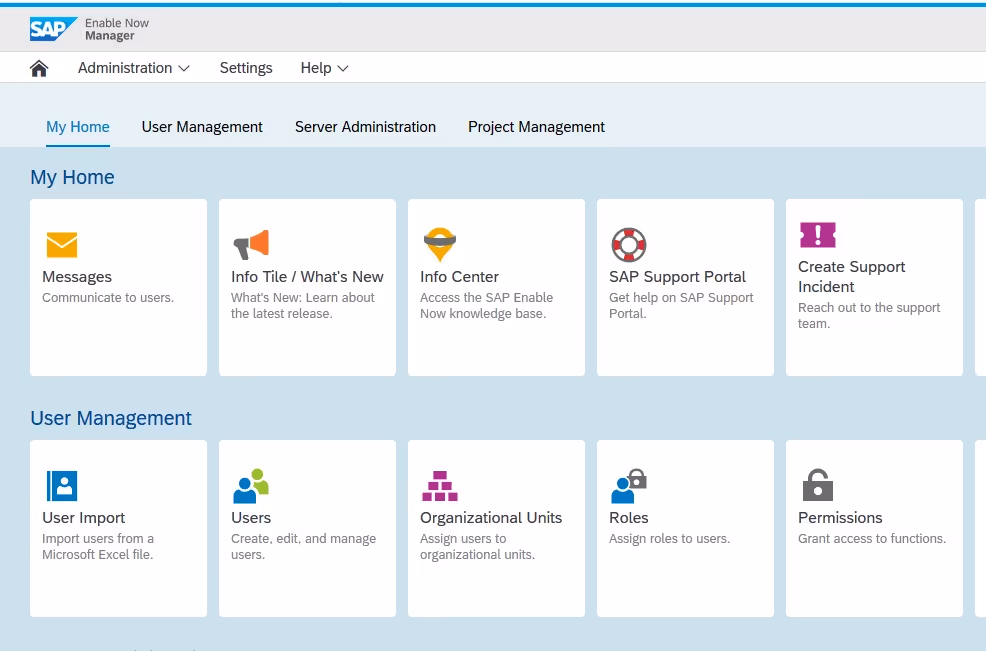Click the 'User Management' section heading
This screenshot has width=986, height=651.
coord(111,418)
